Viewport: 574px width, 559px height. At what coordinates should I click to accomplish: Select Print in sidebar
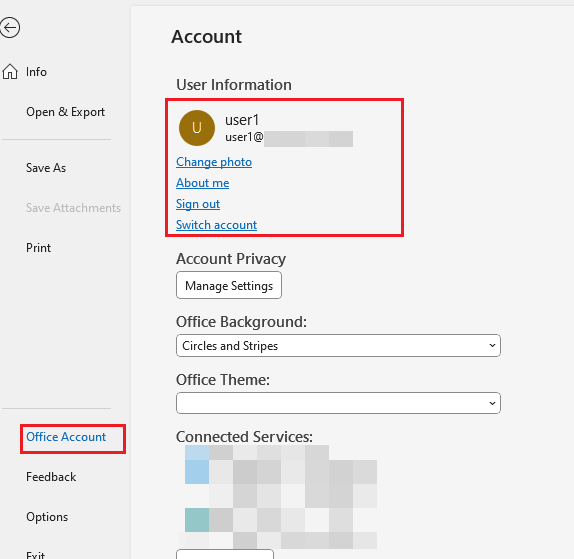(38, 248)
